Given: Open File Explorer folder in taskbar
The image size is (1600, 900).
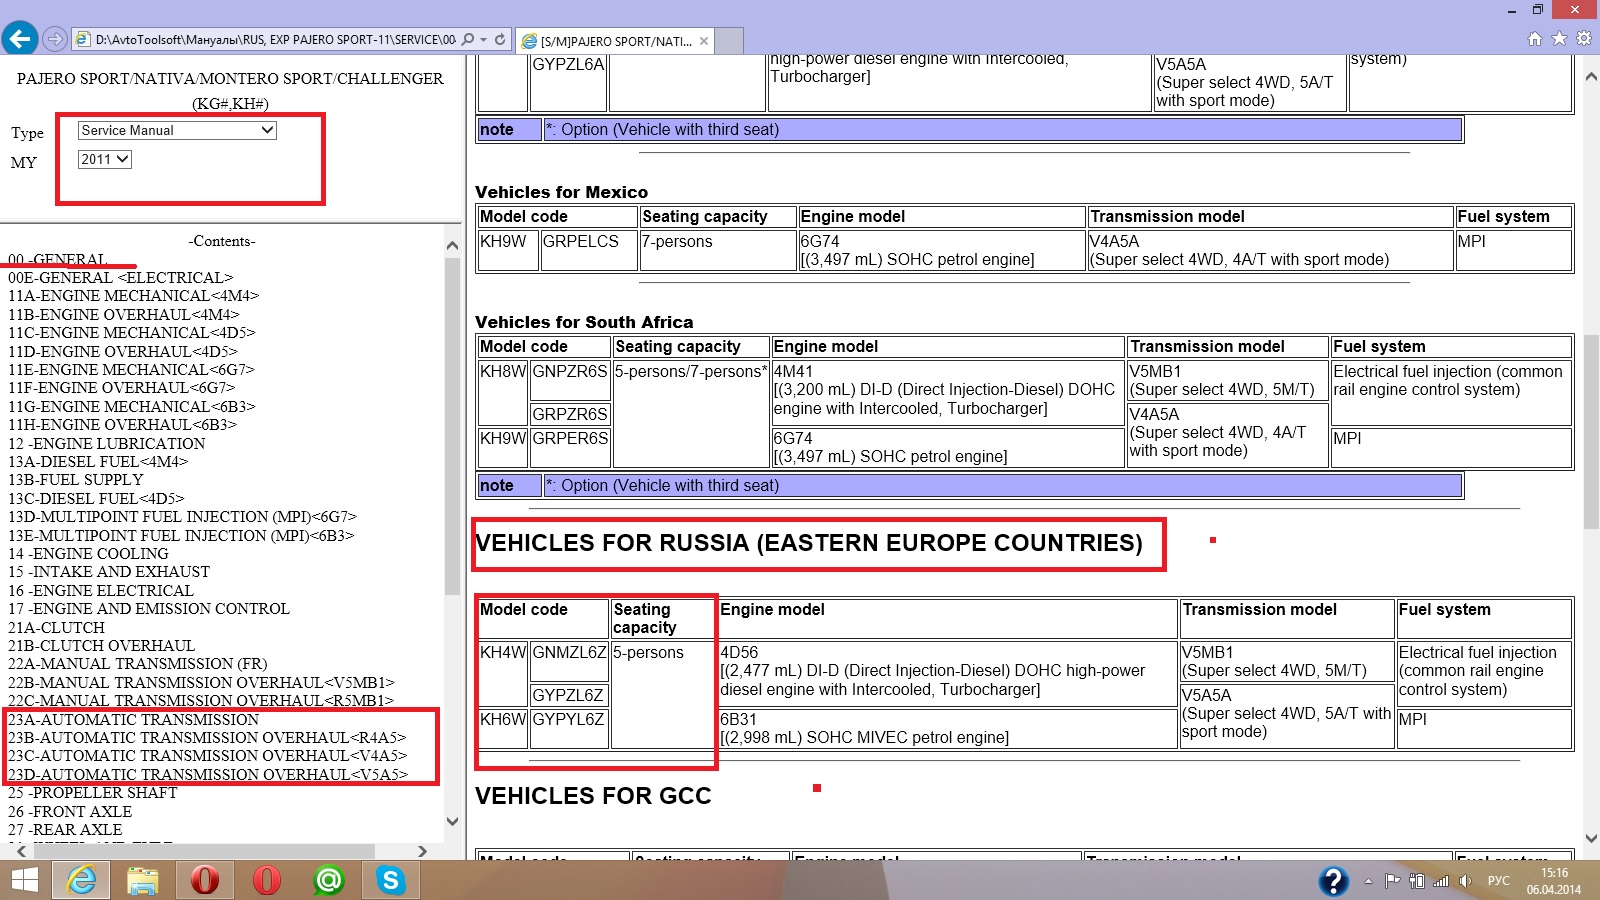Looking at the screenshot, I should [x=143, y=880].
